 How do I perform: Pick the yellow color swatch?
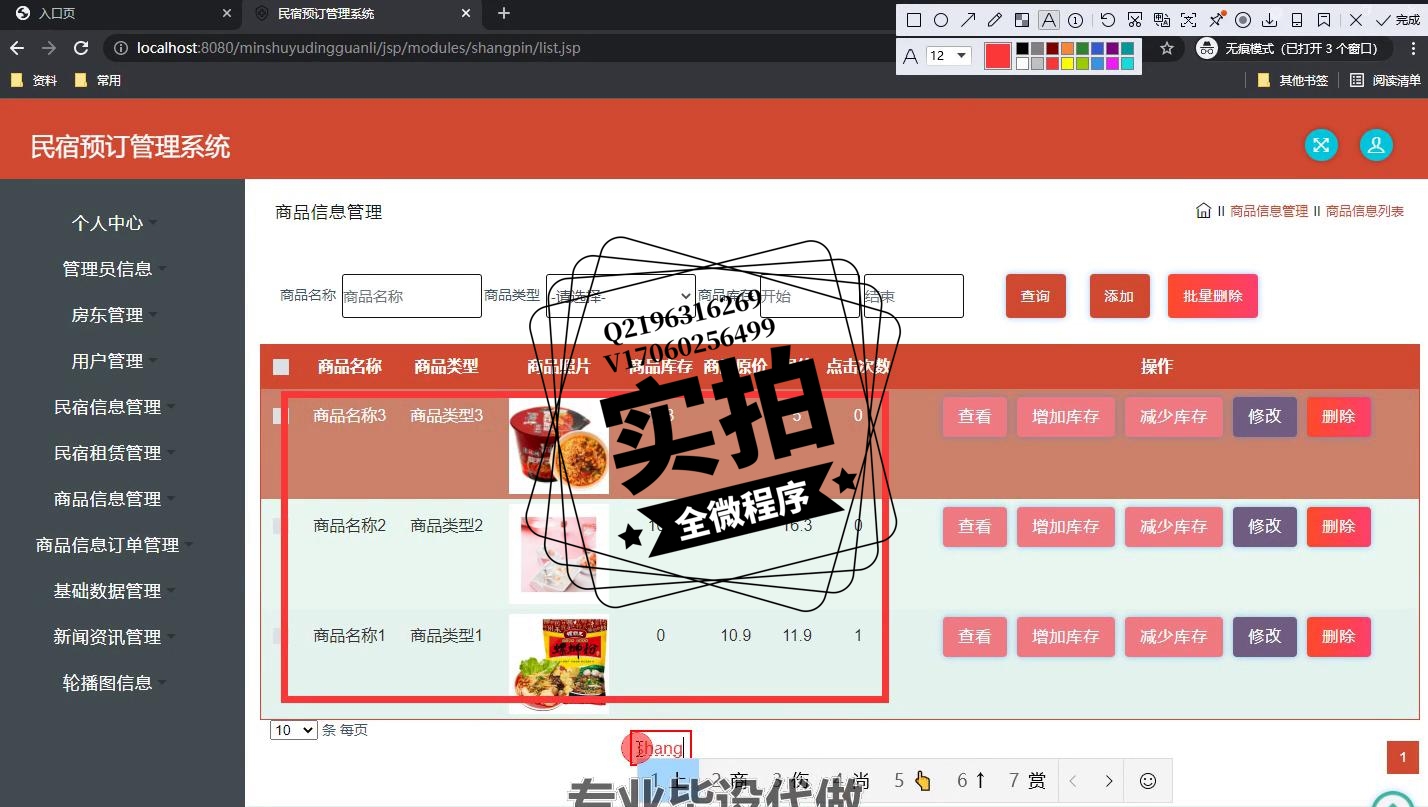tap(1067, 64)
